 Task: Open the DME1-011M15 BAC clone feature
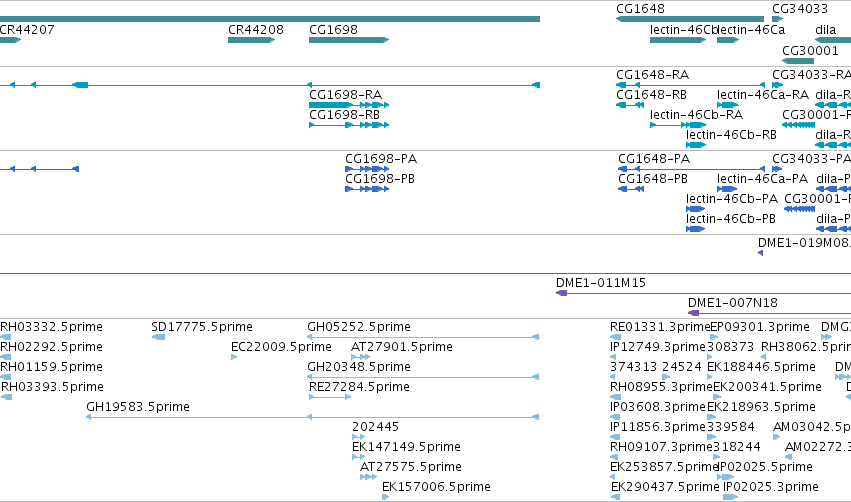[703, 293]
